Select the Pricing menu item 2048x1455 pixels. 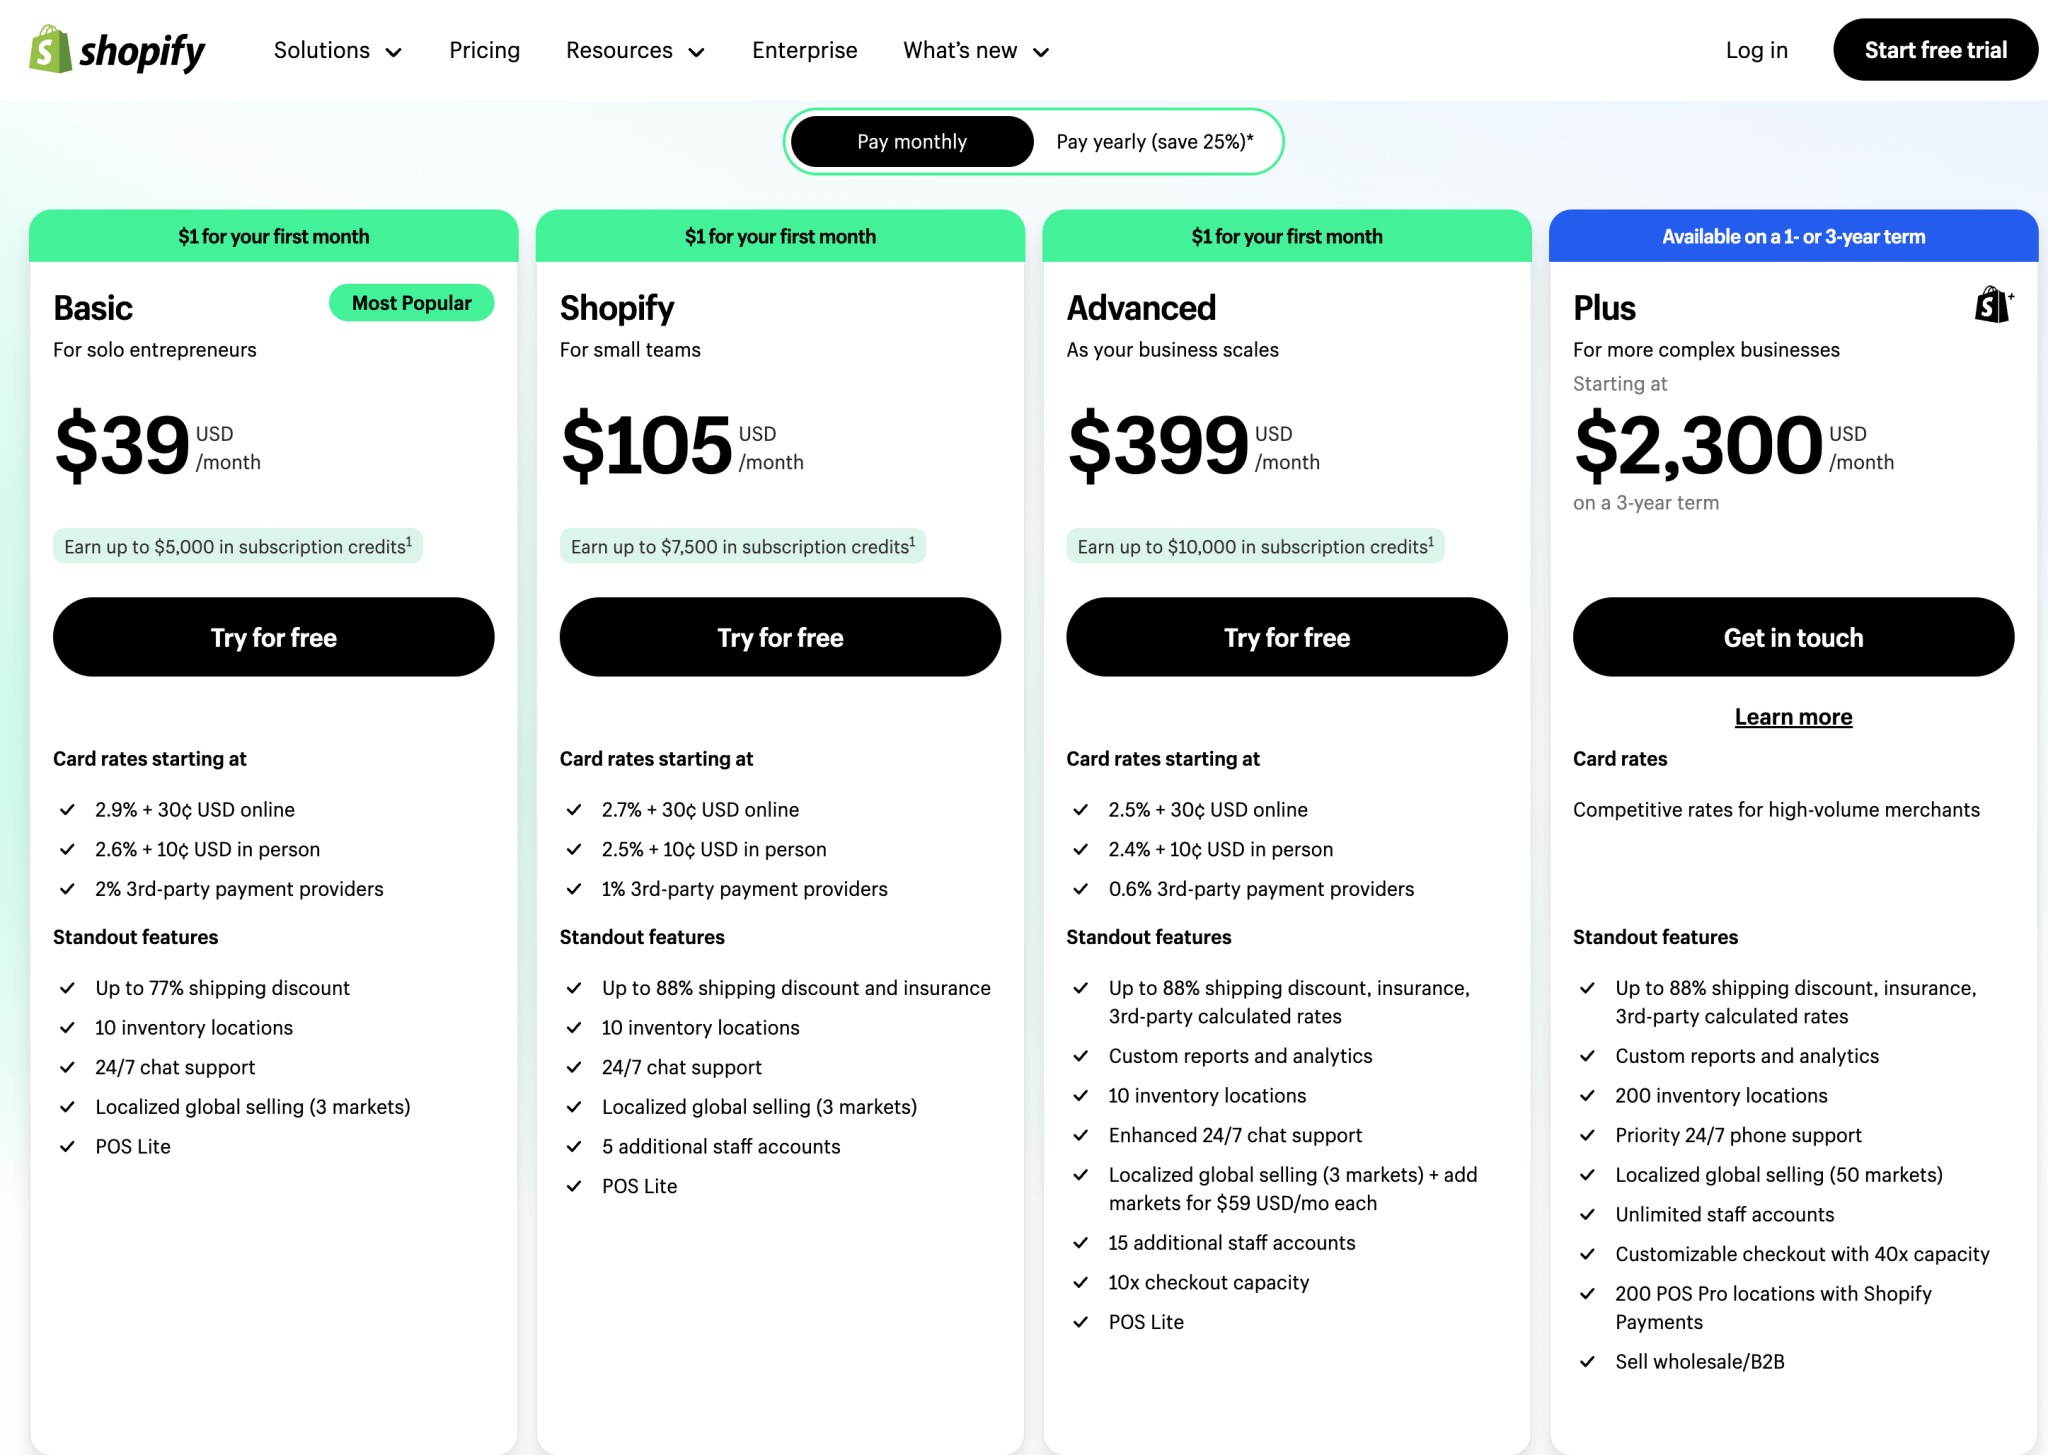click(x=485, y=50)
